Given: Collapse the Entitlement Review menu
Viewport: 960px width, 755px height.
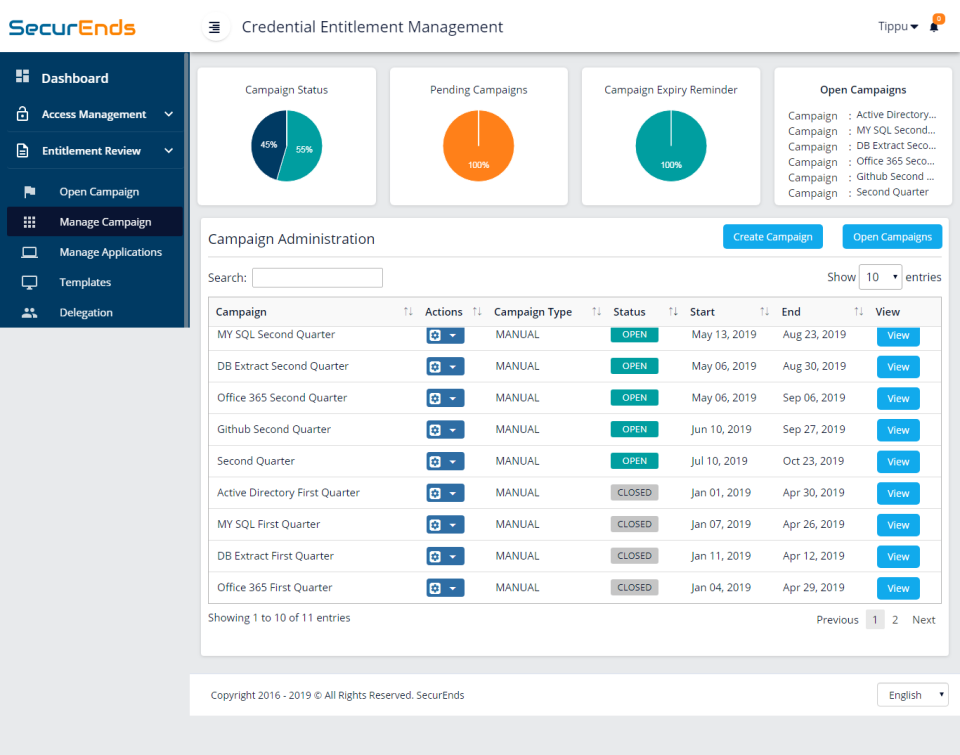Looking at the screenshot, I should click(94, 151).
